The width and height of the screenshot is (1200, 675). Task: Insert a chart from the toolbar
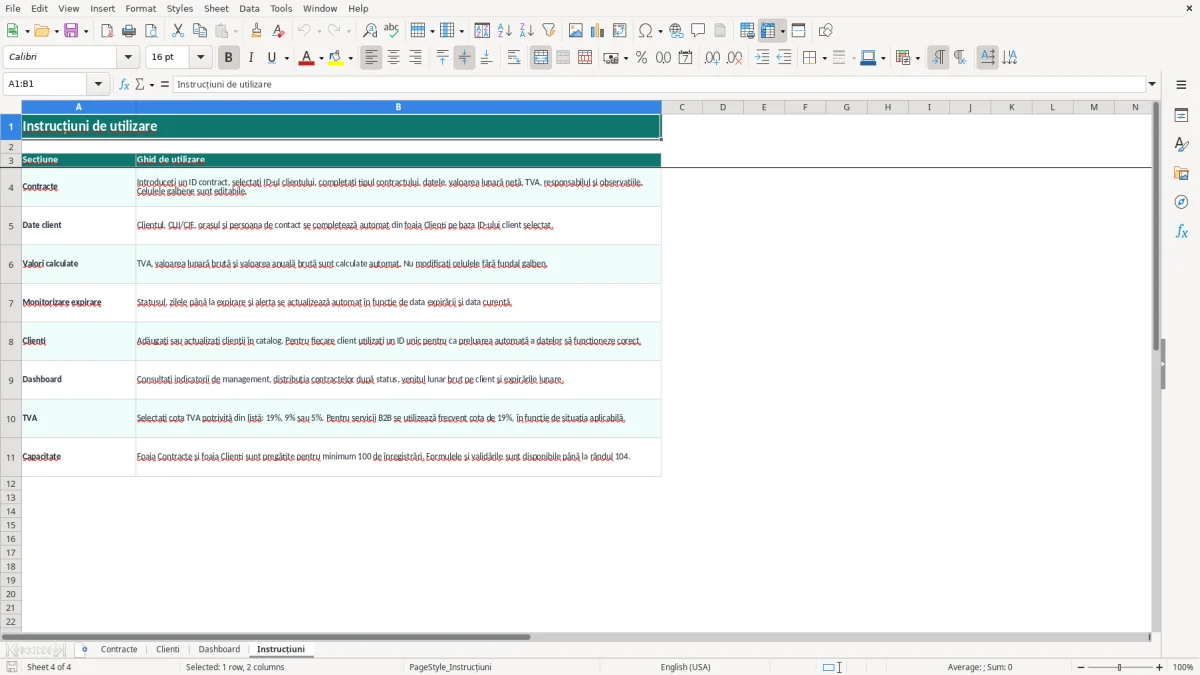point(598,31)
